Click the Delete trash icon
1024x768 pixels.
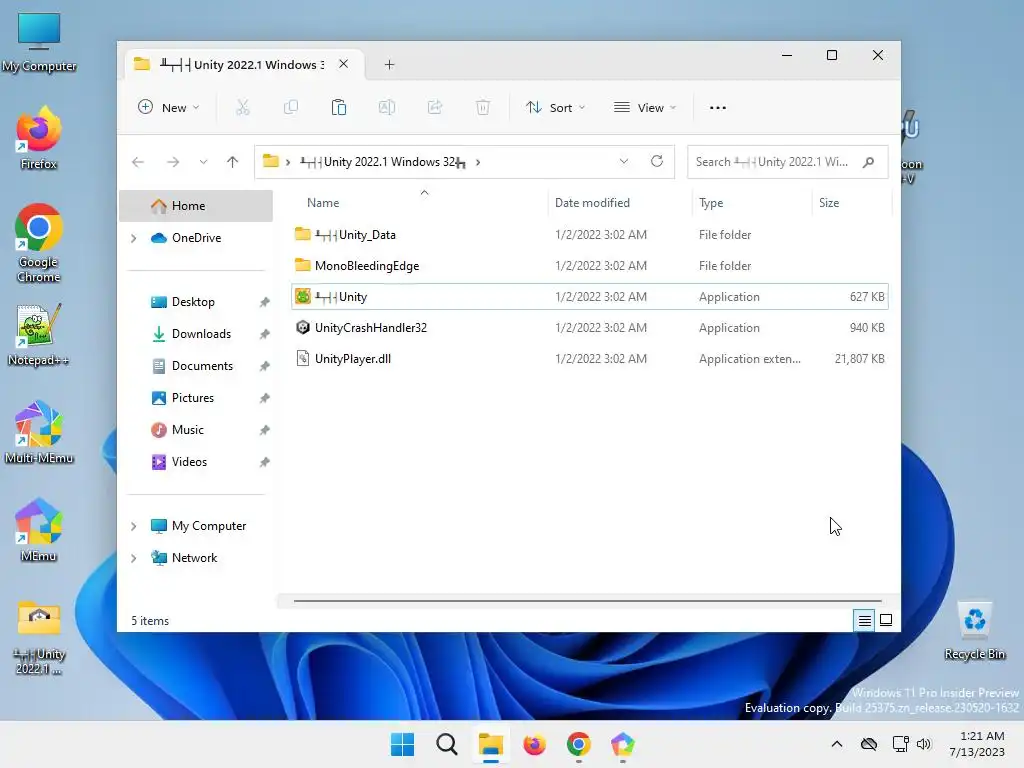click(x=483, y=108)
